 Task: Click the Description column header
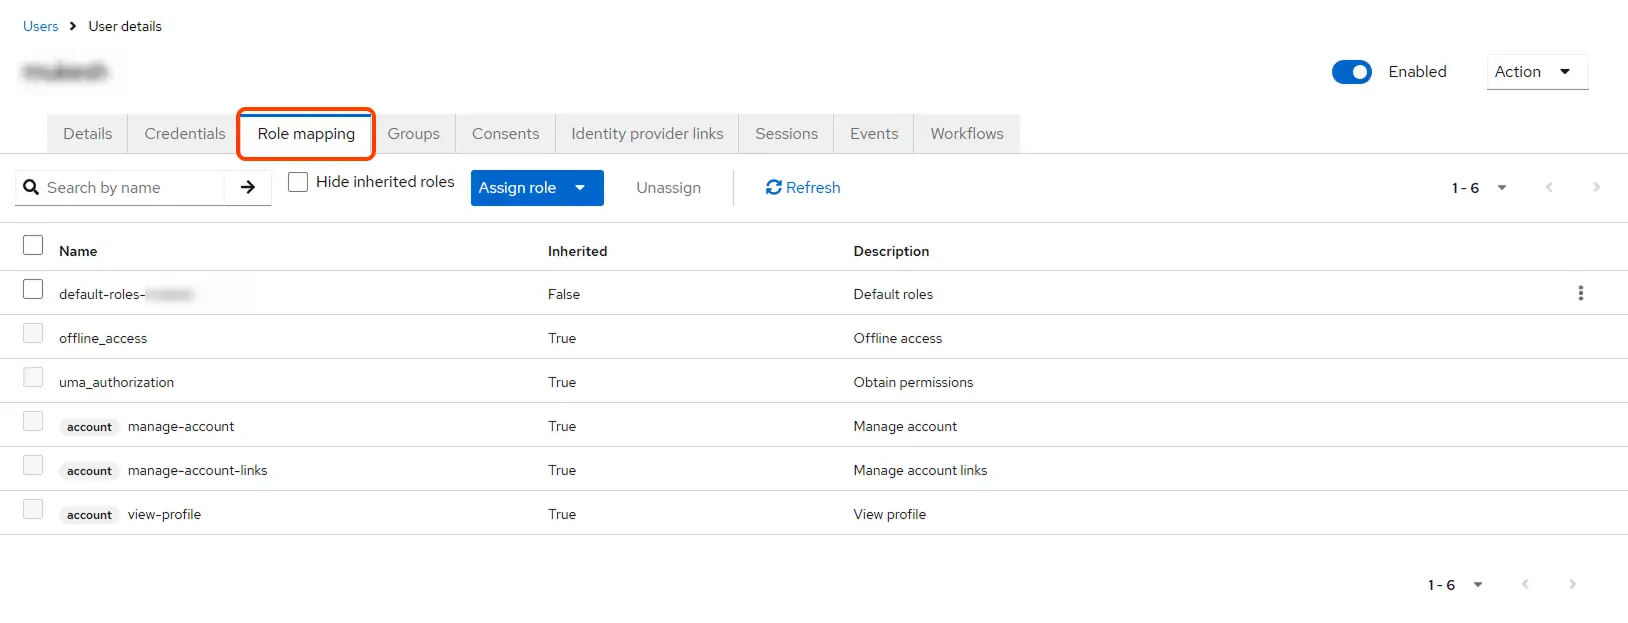[891, 251]
